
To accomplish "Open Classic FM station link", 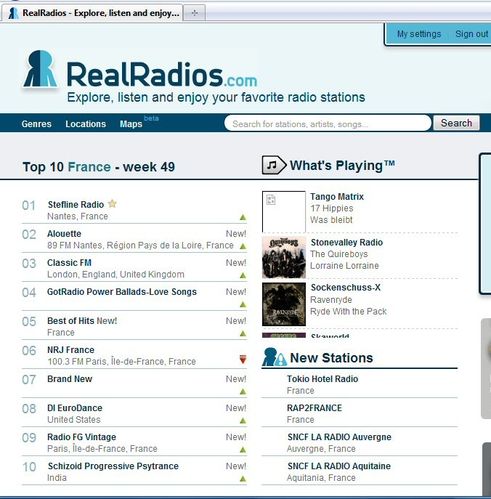I will click(x=69, y=263).
